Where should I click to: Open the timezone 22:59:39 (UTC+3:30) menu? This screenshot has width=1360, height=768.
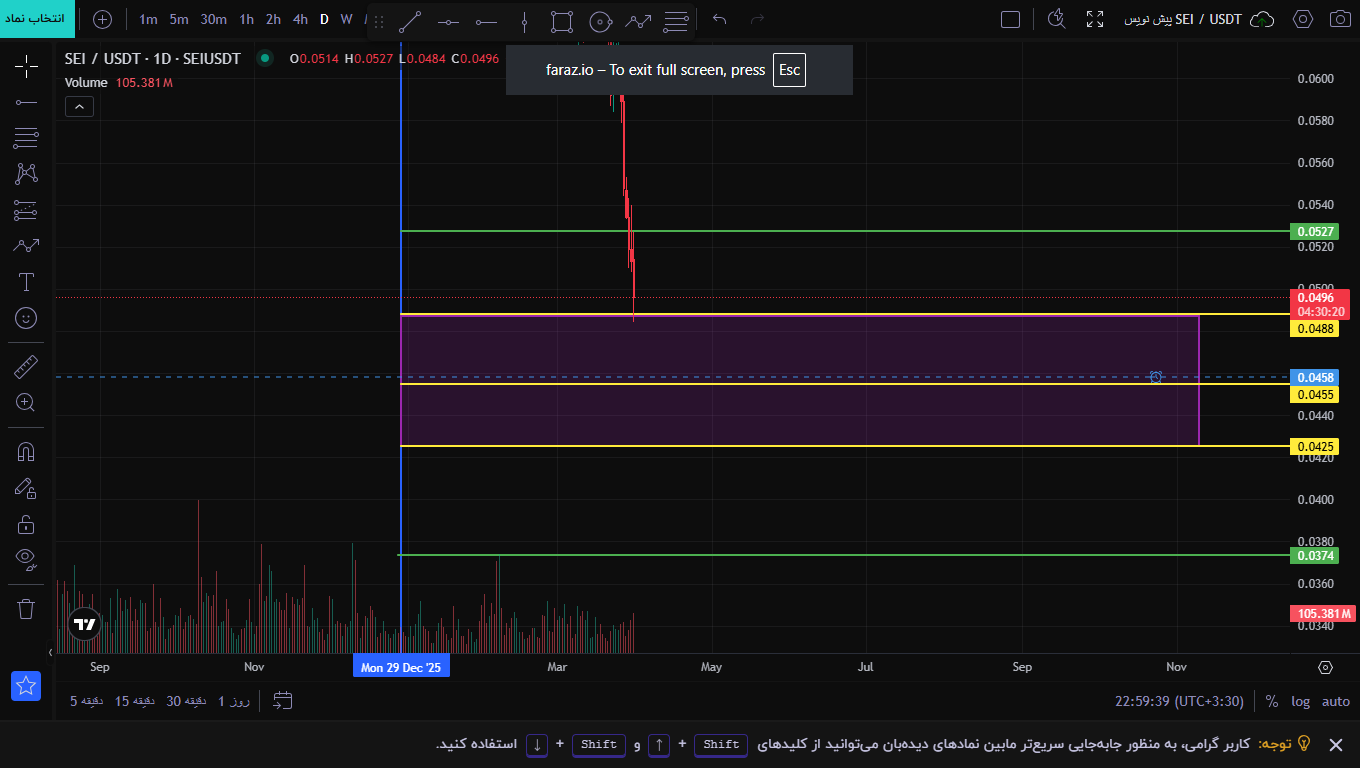tap(1180, 701)
